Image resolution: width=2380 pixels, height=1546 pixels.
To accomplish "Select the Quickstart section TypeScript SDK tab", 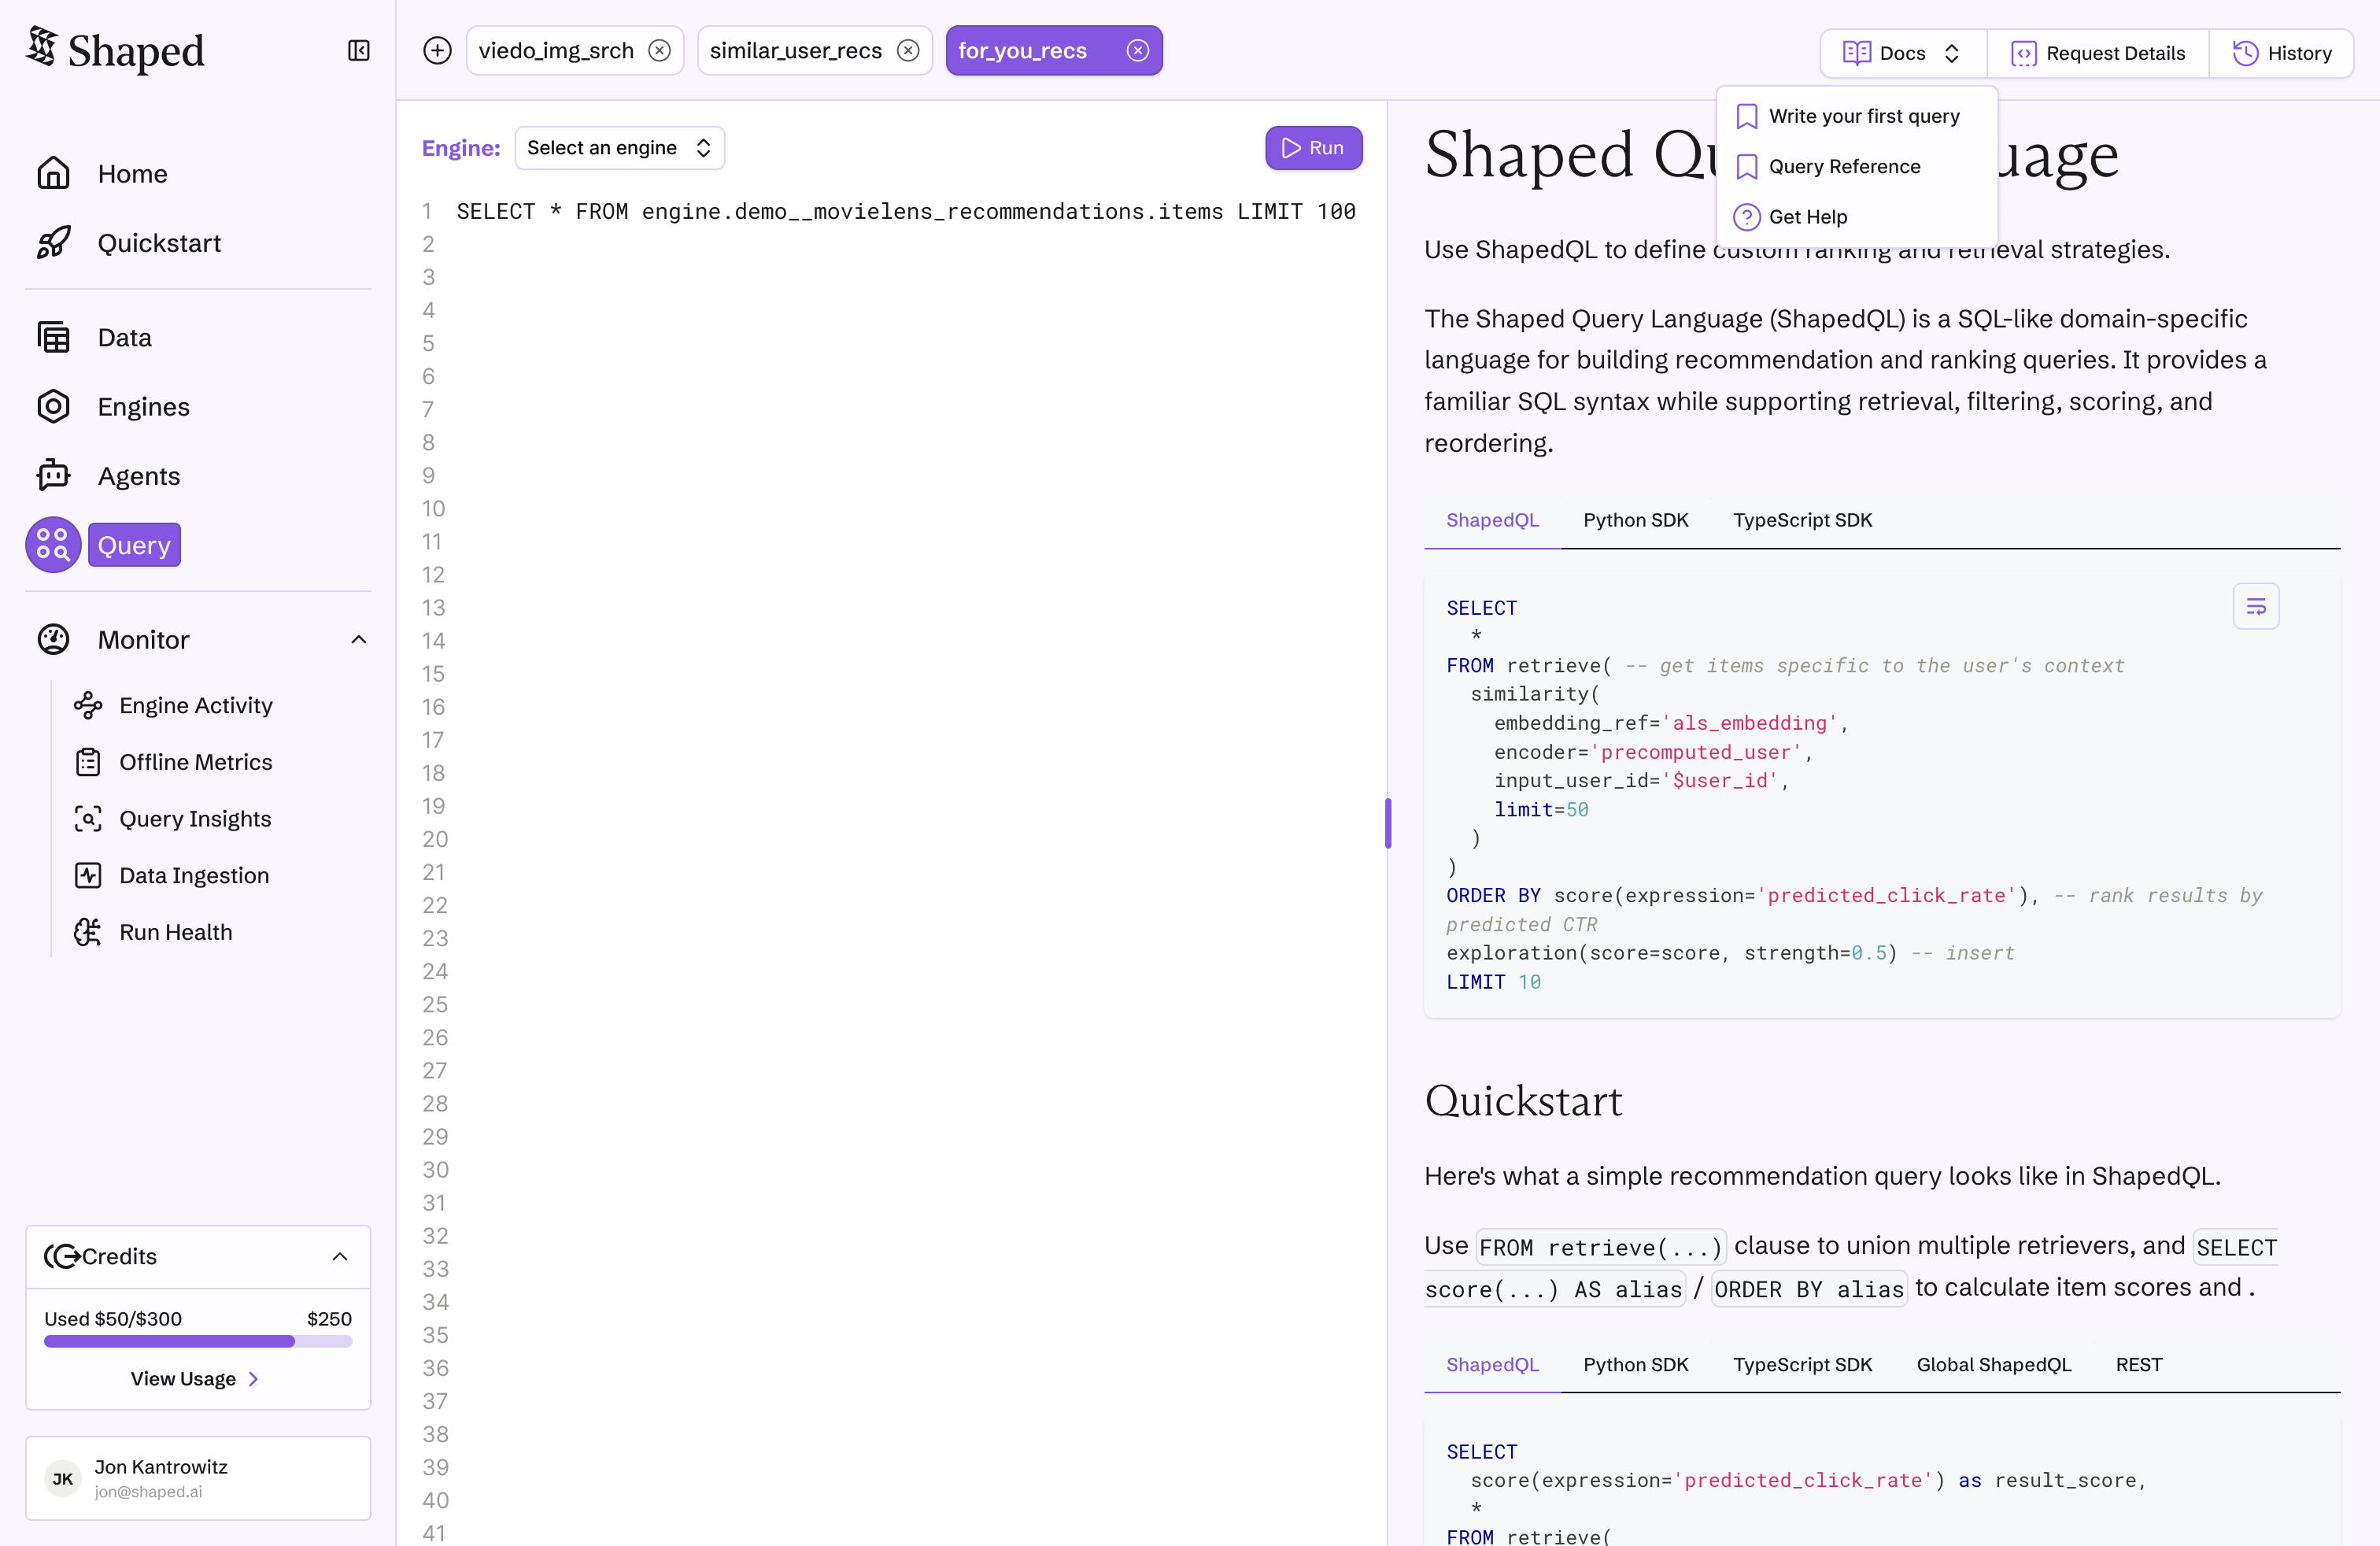I will coord(1802,1365).
